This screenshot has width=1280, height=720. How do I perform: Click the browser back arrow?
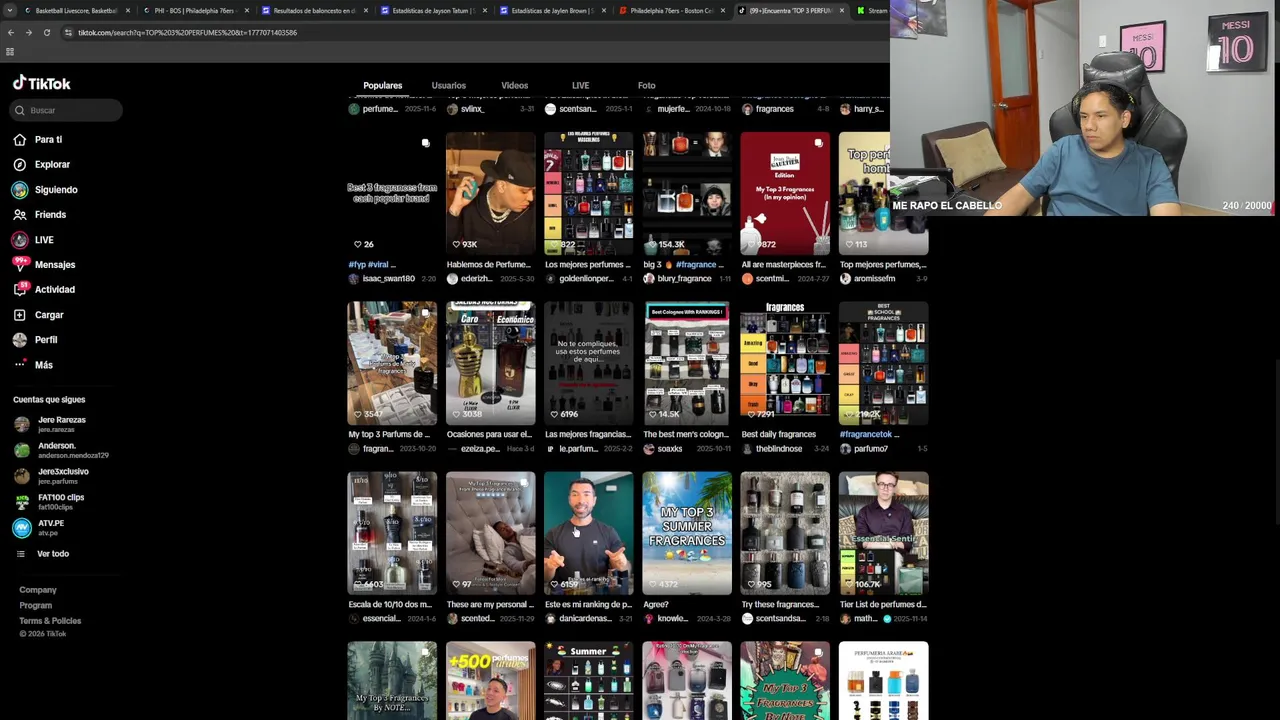[x=11, y=33]
